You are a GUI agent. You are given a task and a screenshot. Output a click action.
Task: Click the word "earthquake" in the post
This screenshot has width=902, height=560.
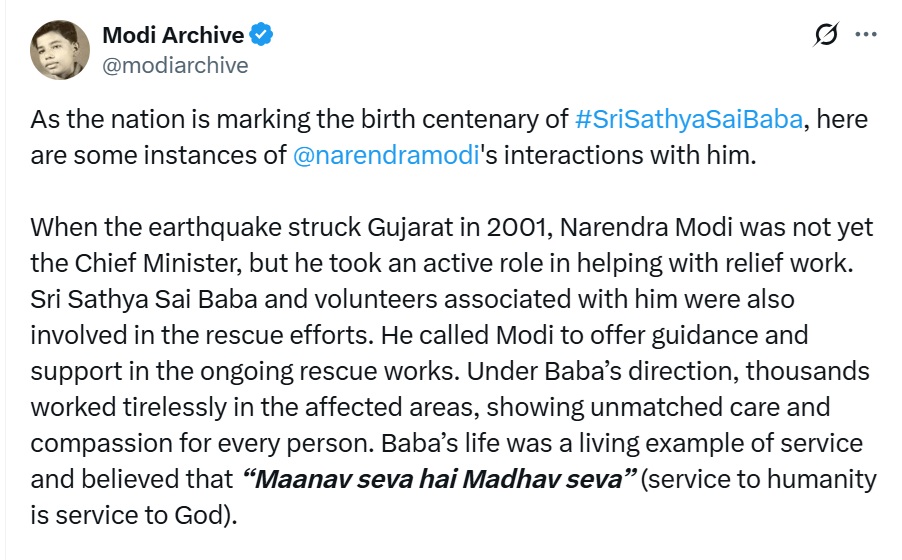click(190, 228)
